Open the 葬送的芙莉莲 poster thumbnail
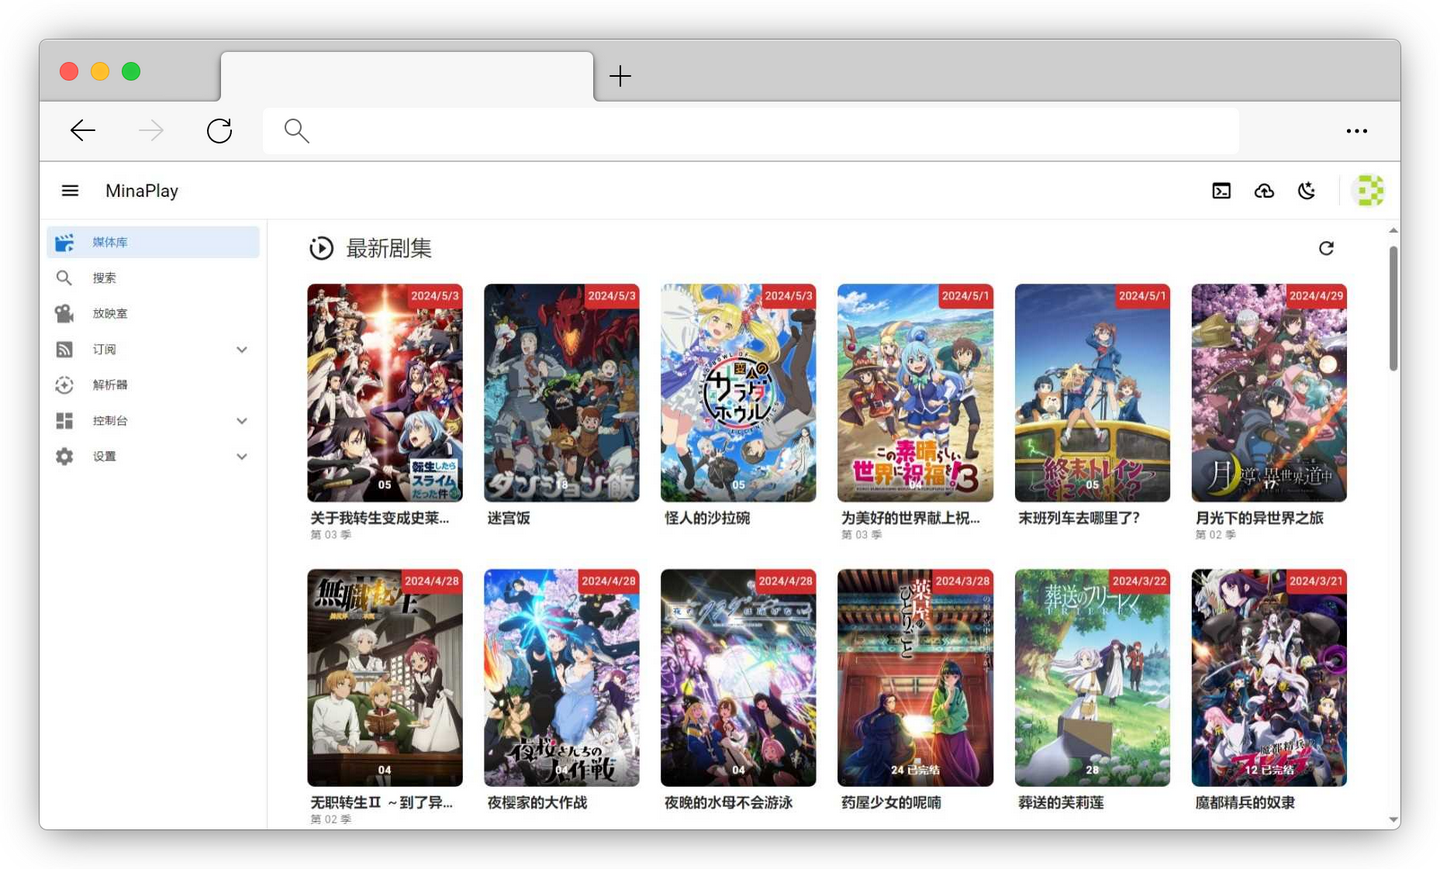This screenshot has height=869, width=1440. [1091, 678]
